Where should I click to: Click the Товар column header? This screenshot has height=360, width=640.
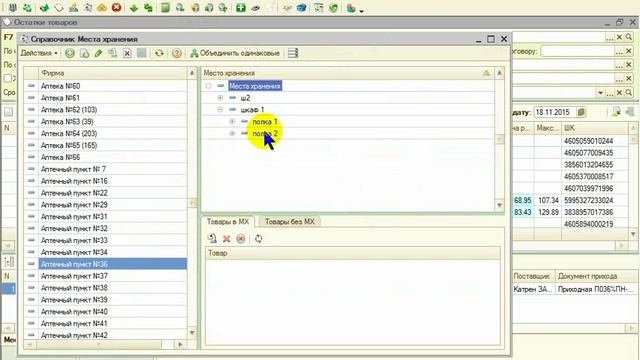[x=353, y=253]
